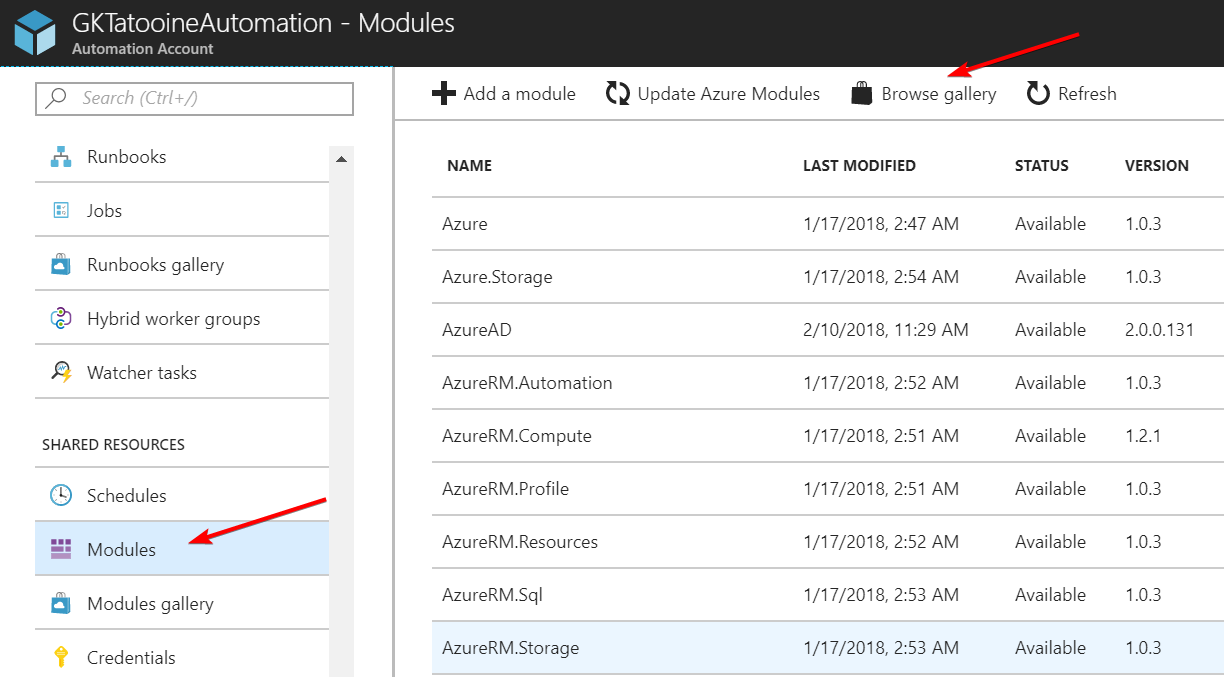Click Update Azure Modules
Image resolution: width=1224 pixels, height=677 pixels.
pyautogui.click(x=712, y=93)
